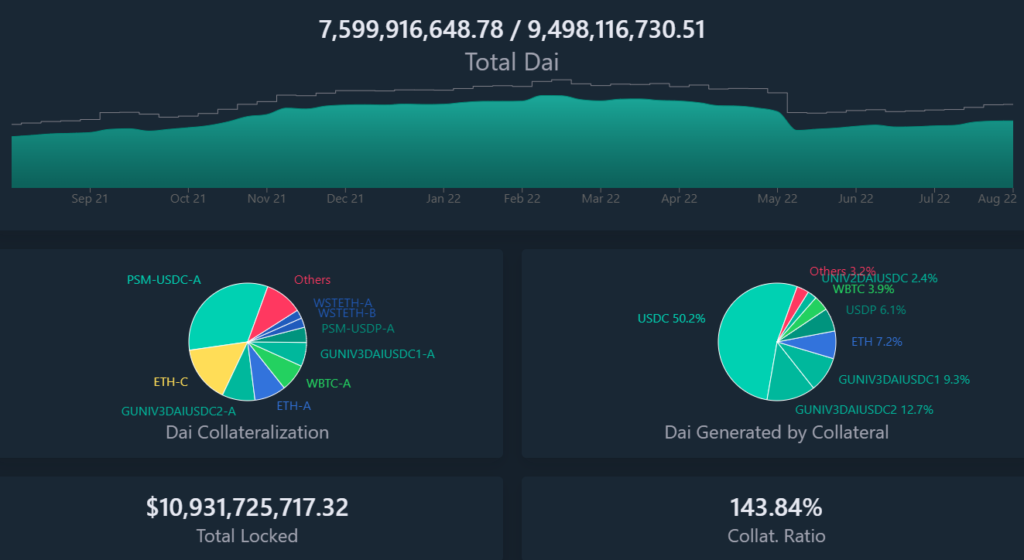Select the WSTETH-A label

coord(343,302)
